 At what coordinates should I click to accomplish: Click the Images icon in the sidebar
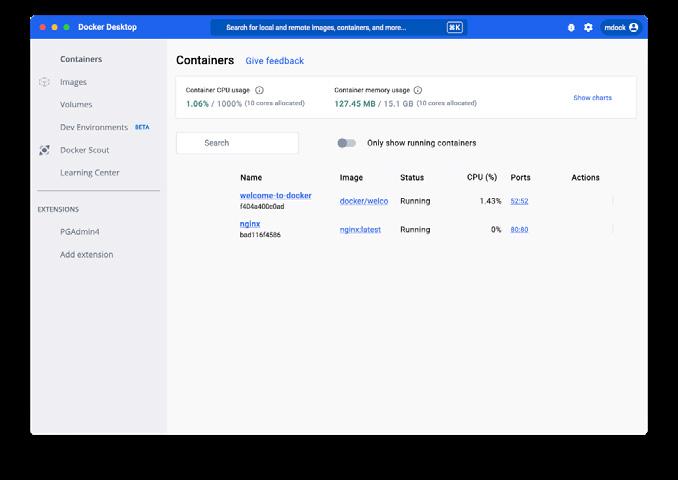44,82
